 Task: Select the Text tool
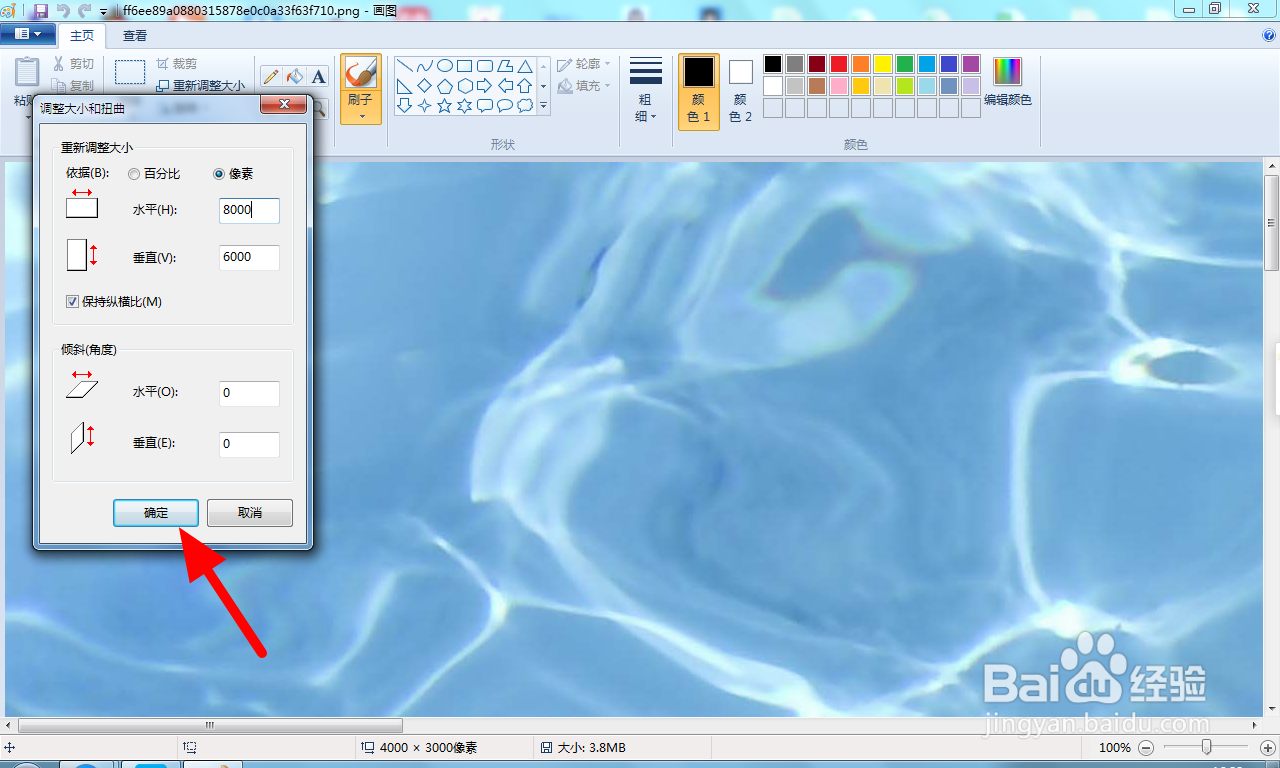(318, 76)
